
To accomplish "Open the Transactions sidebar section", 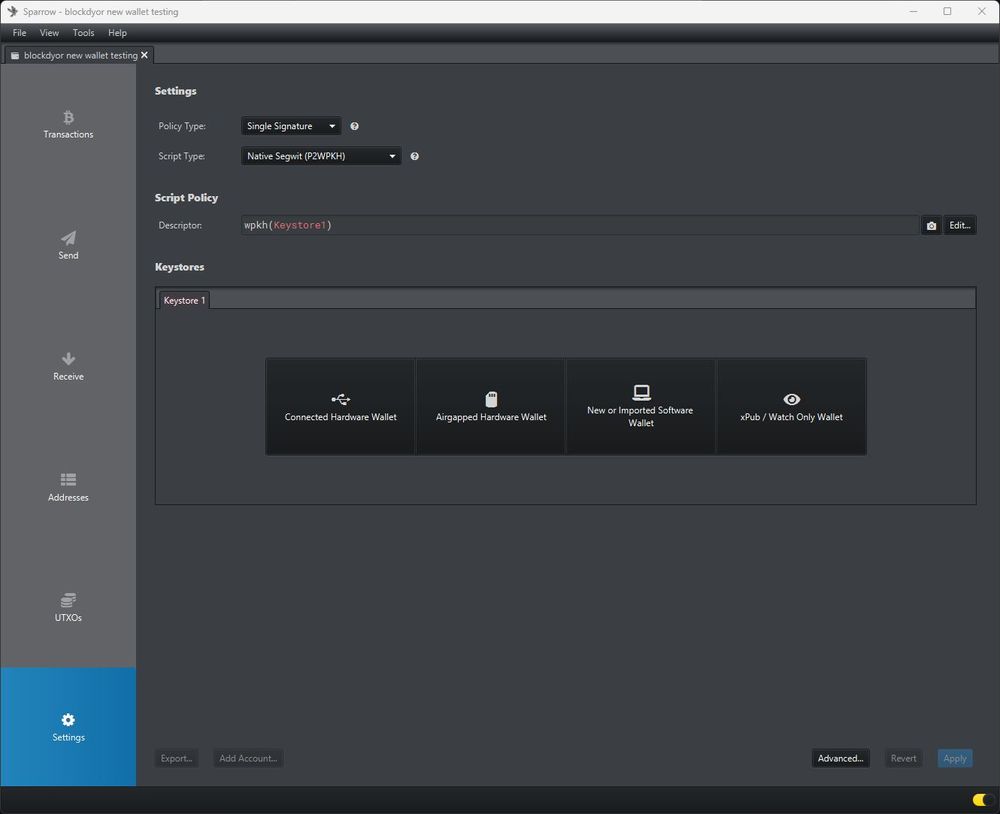I will 68,124.
